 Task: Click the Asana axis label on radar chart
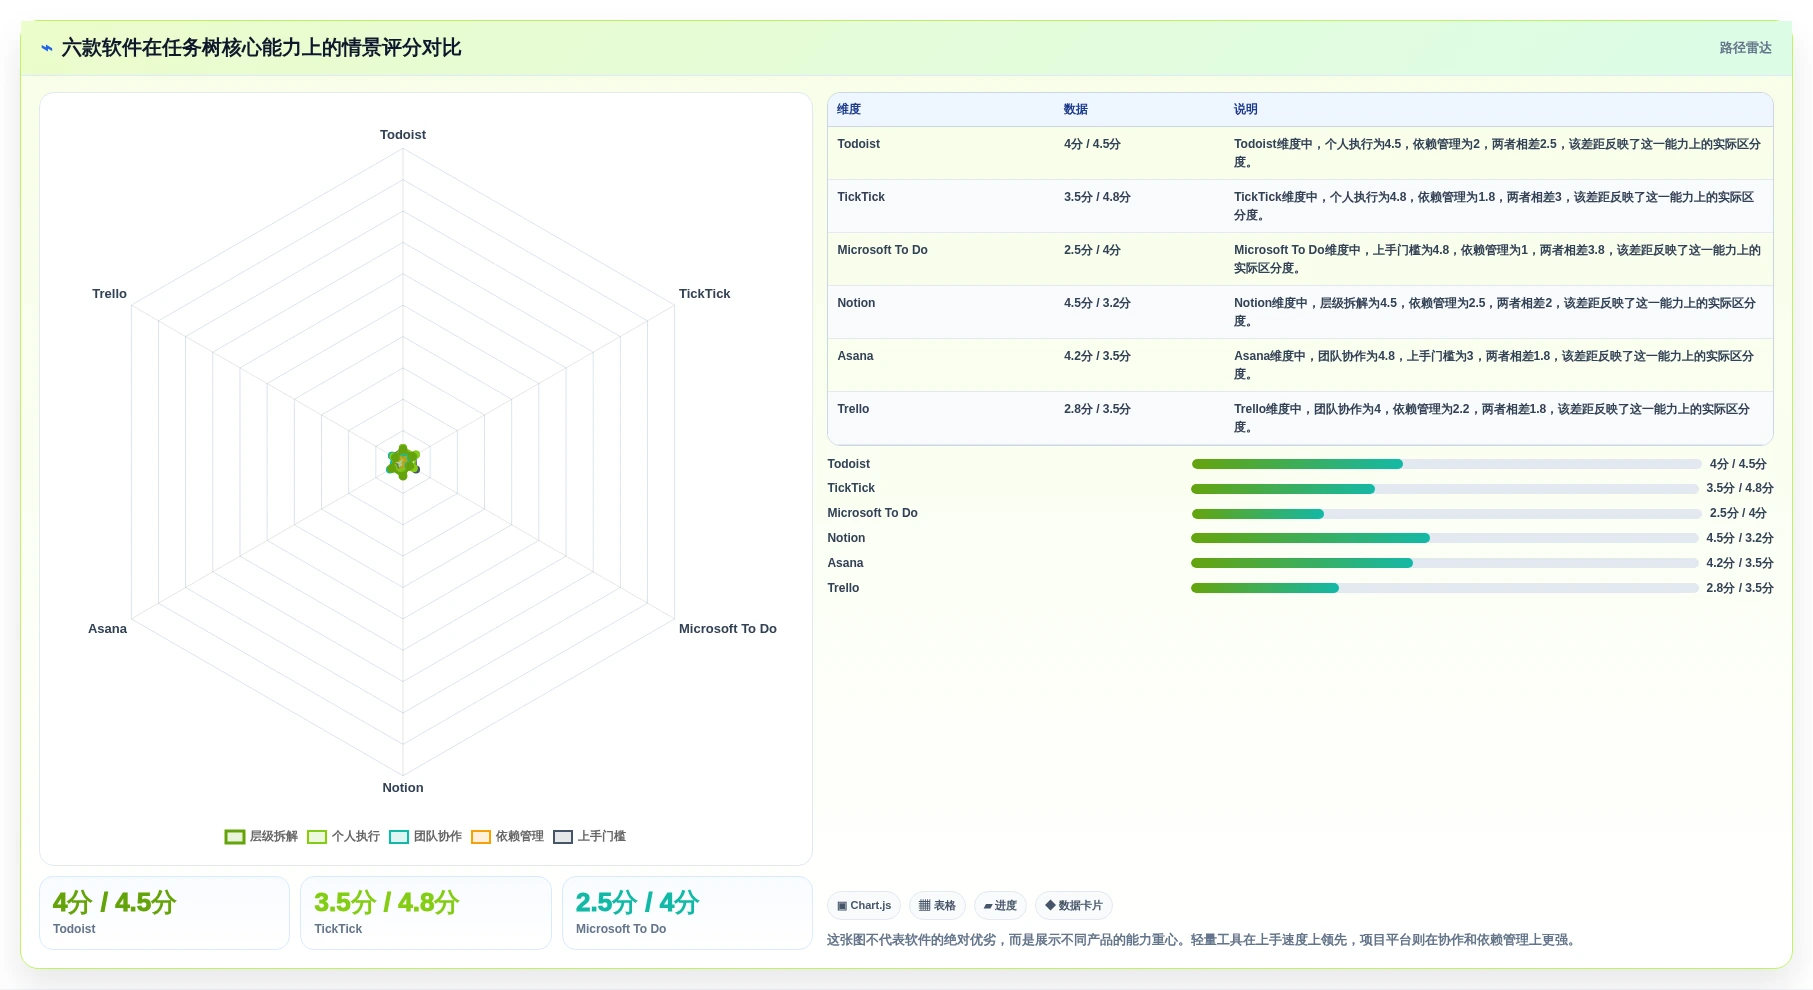coord(108,629)
